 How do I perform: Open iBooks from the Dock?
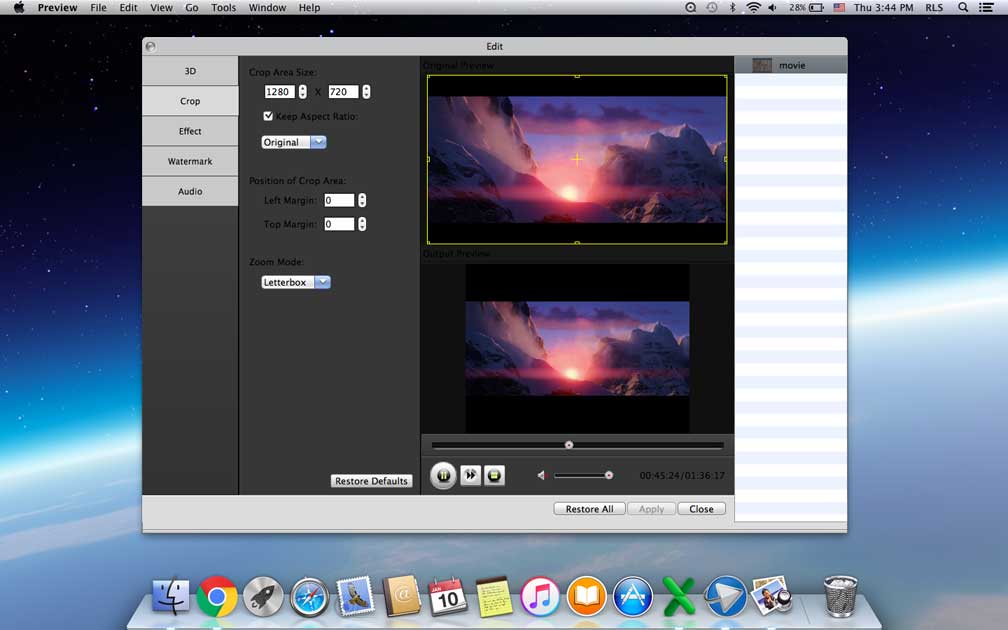586,597
